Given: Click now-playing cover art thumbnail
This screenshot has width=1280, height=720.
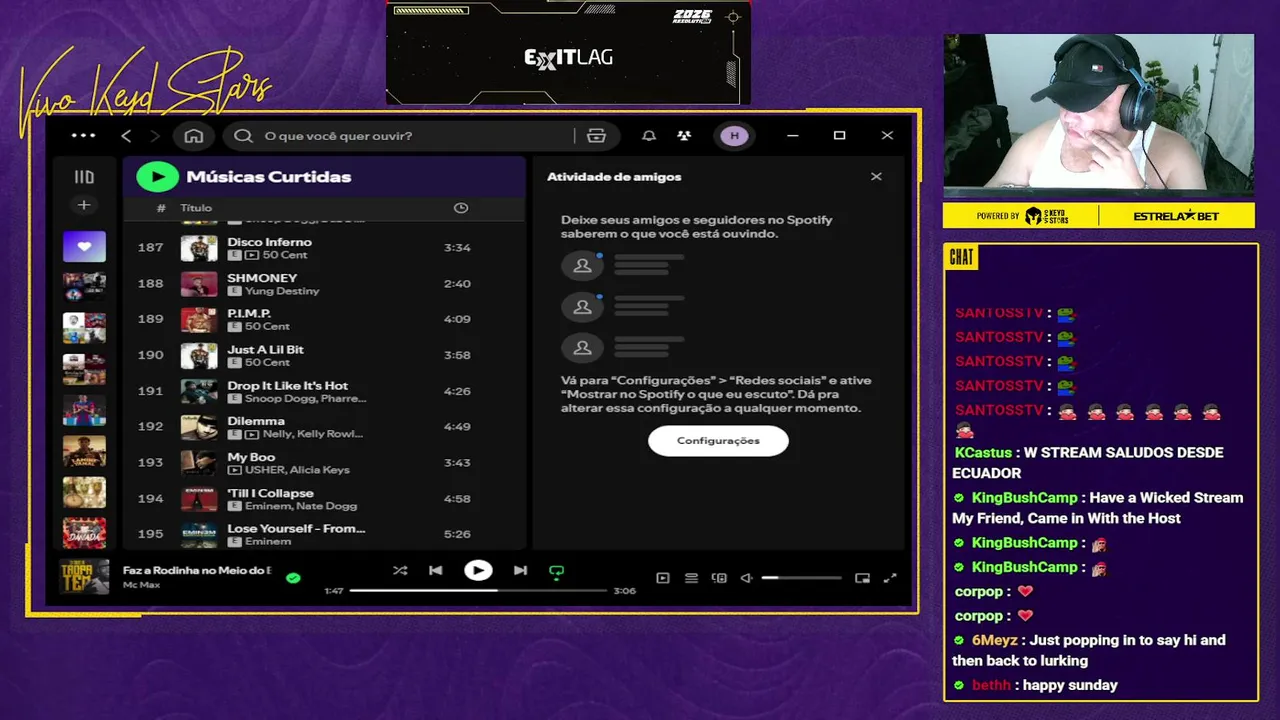Looking at the screenshot, I should (x=84, y=577).
